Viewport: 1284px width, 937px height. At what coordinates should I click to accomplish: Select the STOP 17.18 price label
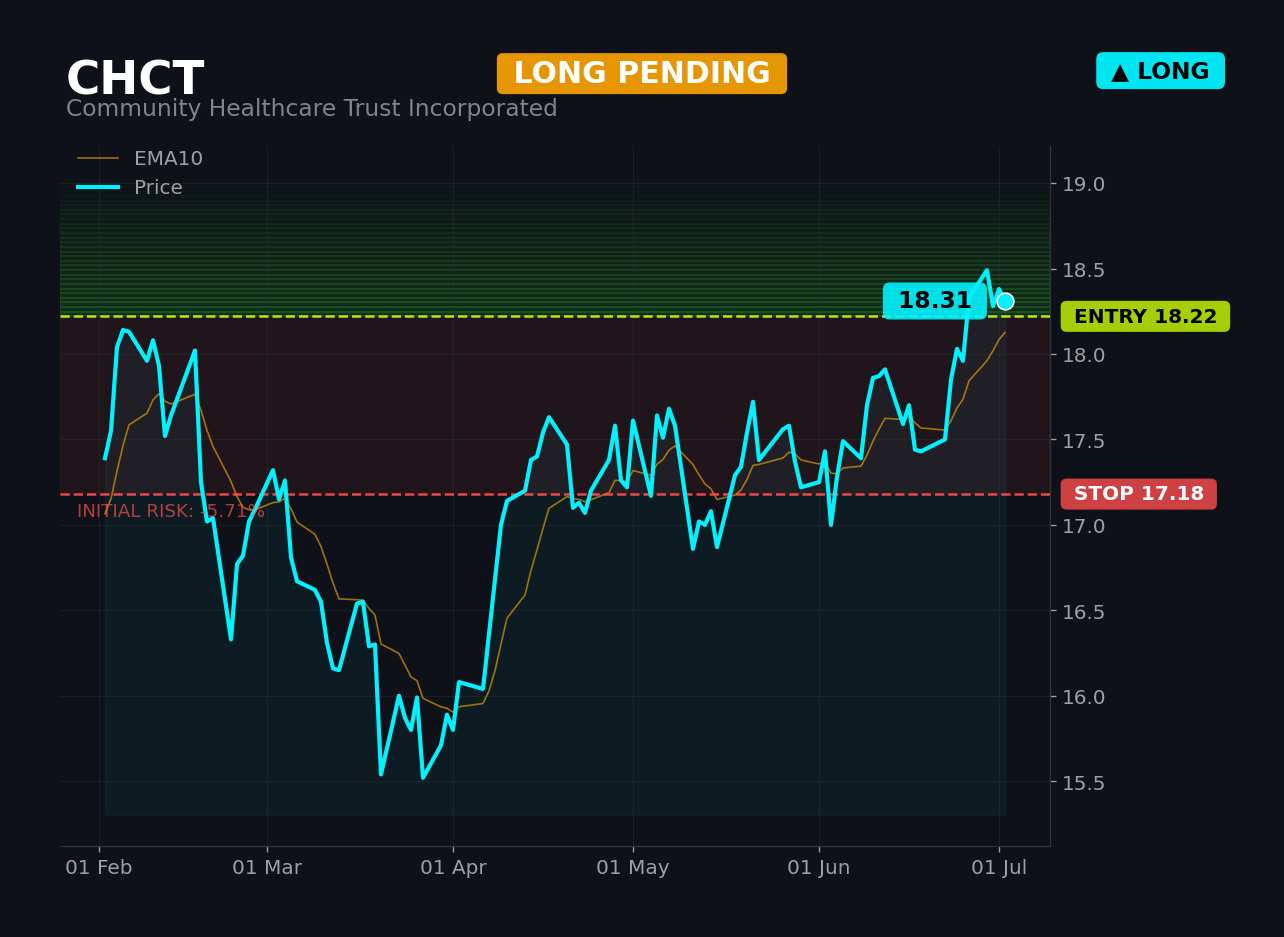(x=1139, y=494)
